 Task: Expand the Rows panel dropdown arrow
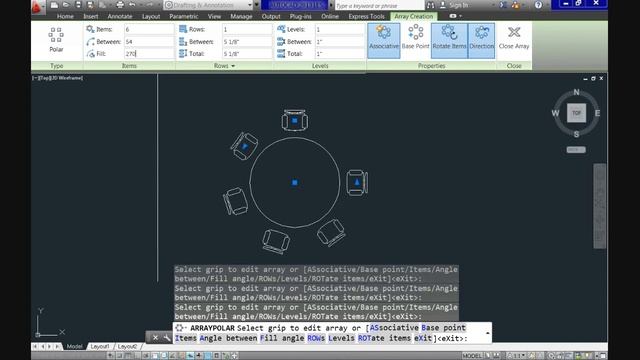pos(233,66)
